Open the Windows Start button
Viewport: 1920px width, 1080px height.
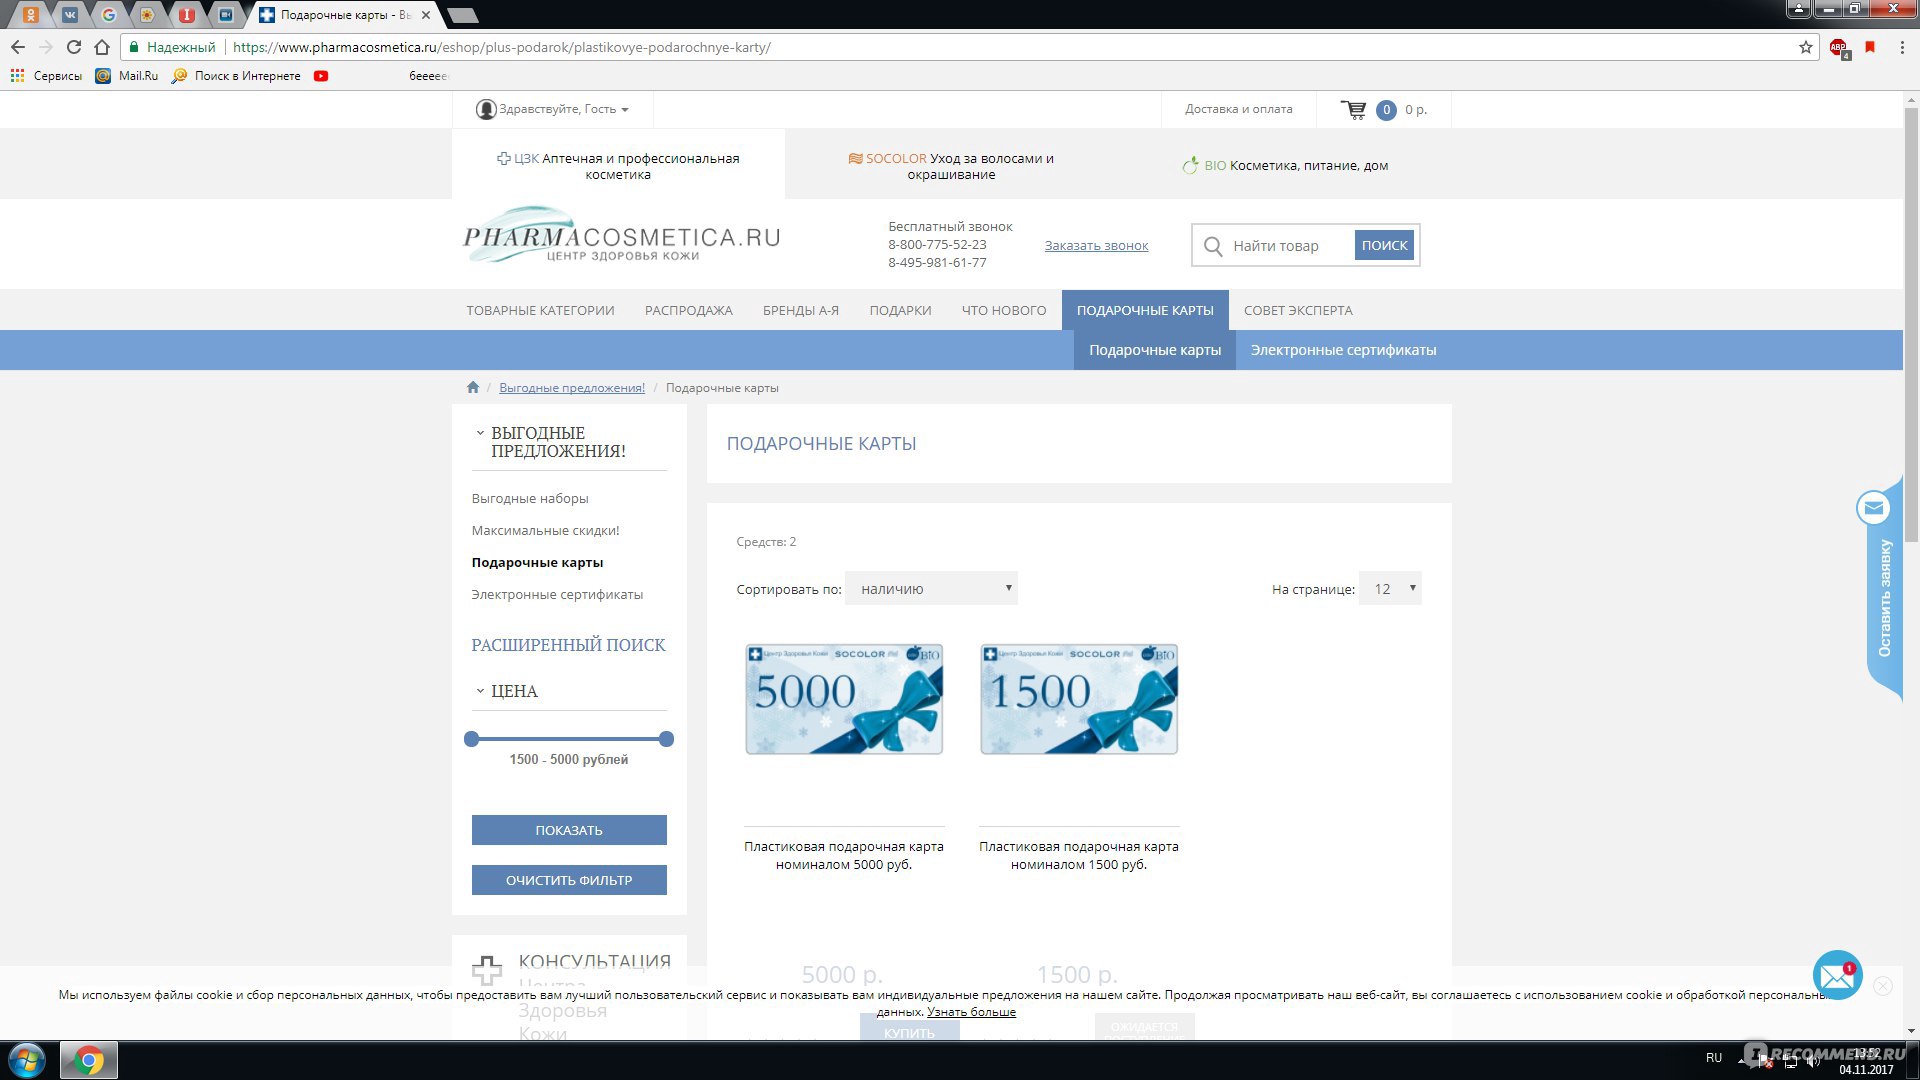27,1060
